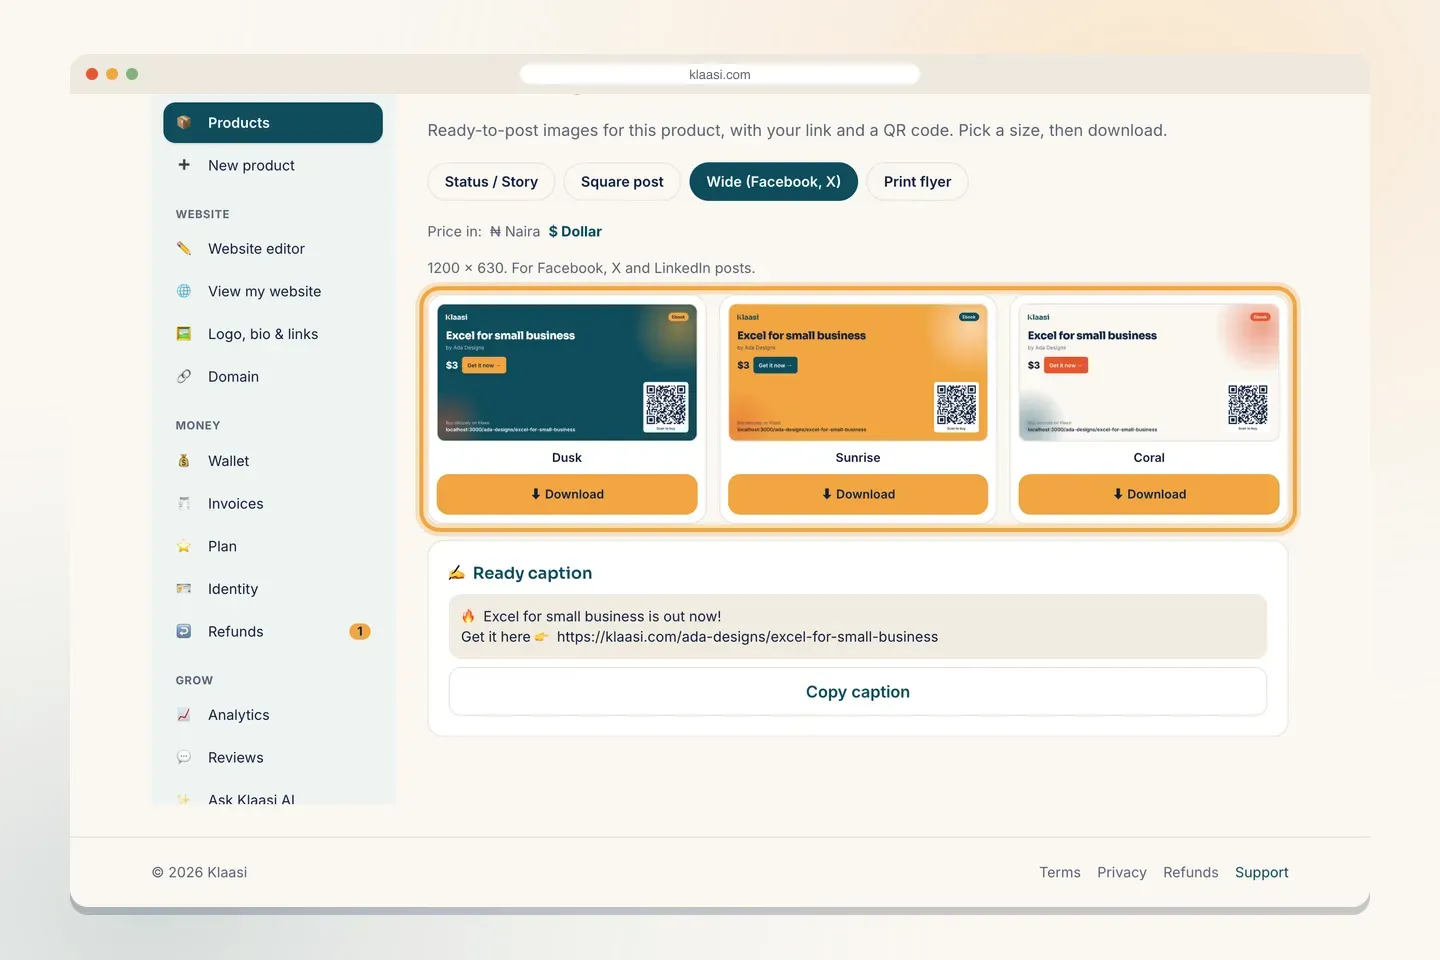Click the globe icon beside View my website
1440x960 pixels.
[184, 291]
